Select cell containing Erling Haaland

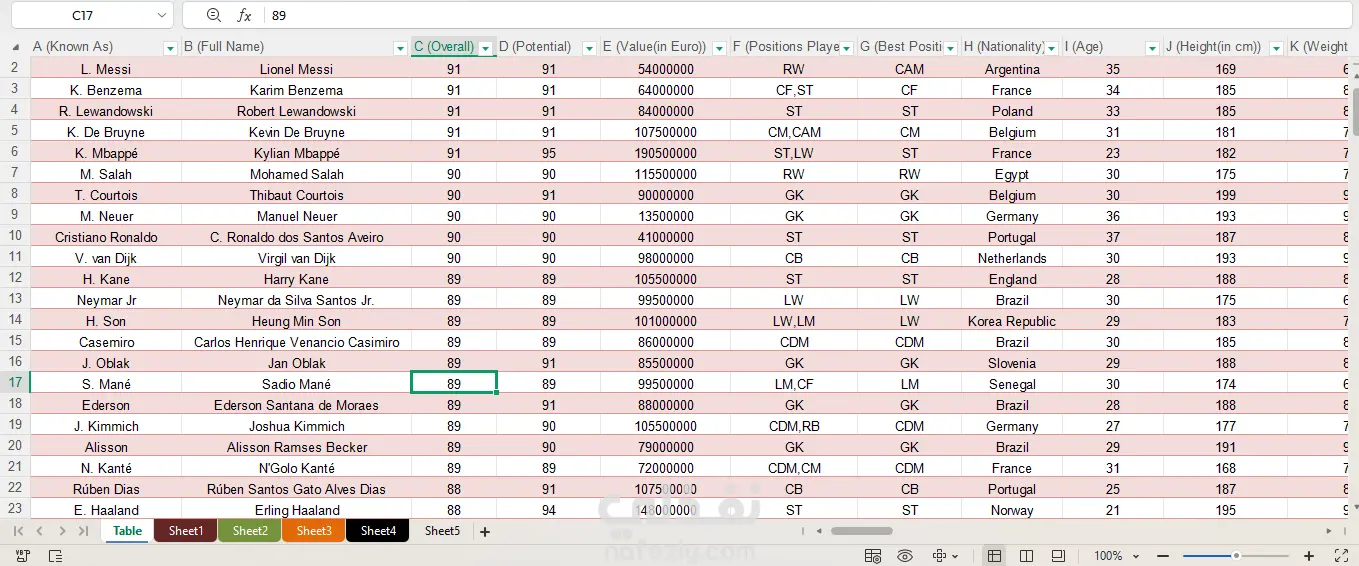pyautogui.click(x=296, y=510)
